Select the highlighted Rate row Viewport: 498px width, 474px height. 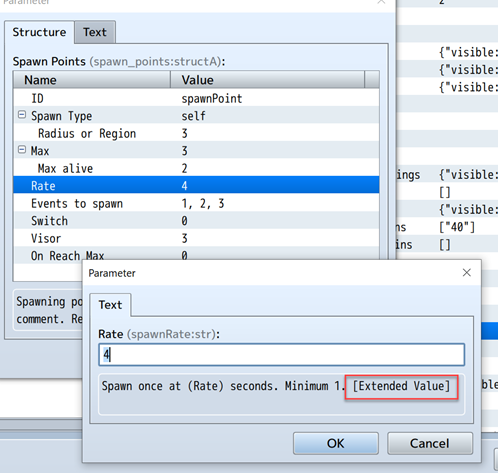click(x=196, y=185)
